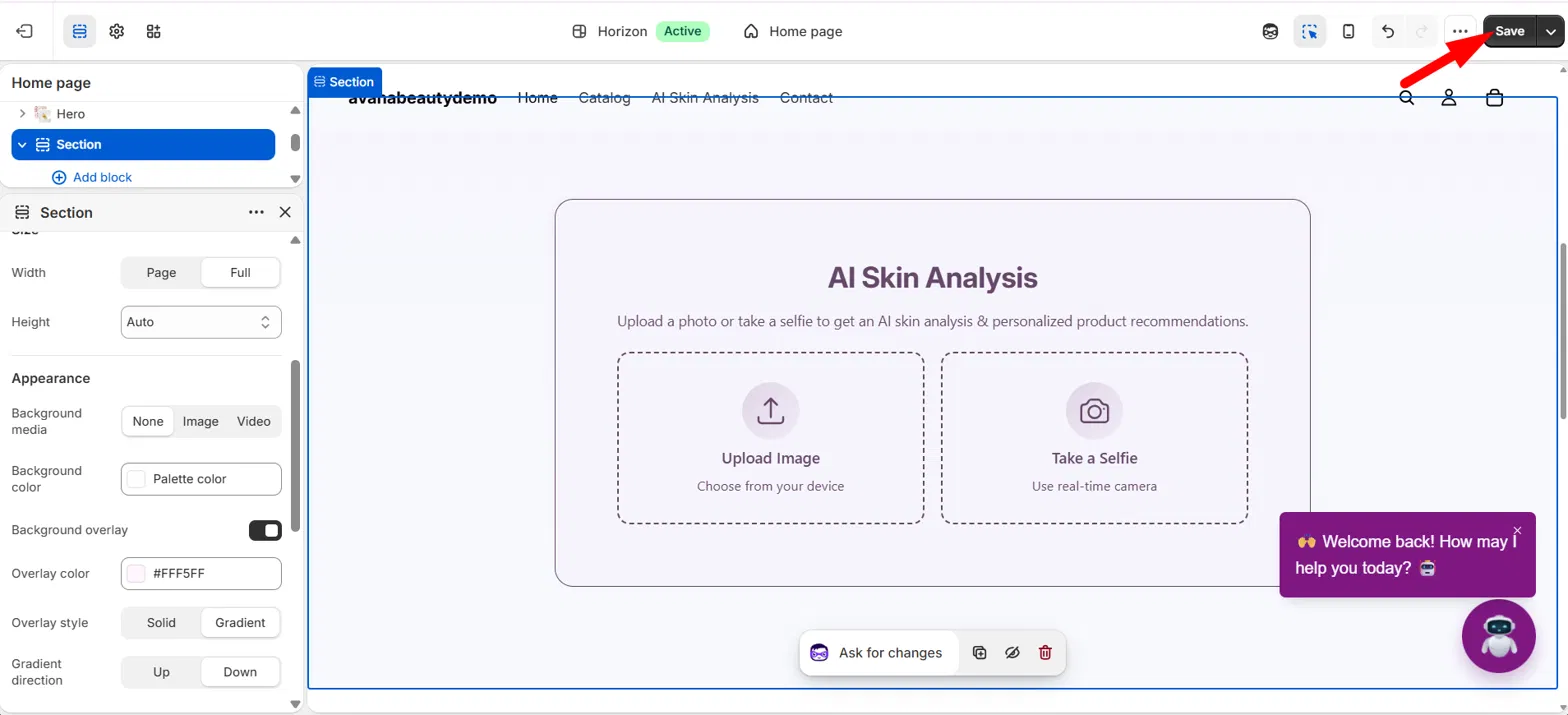
Task: Open the Home page template selector
Action: tap(793, 31)
